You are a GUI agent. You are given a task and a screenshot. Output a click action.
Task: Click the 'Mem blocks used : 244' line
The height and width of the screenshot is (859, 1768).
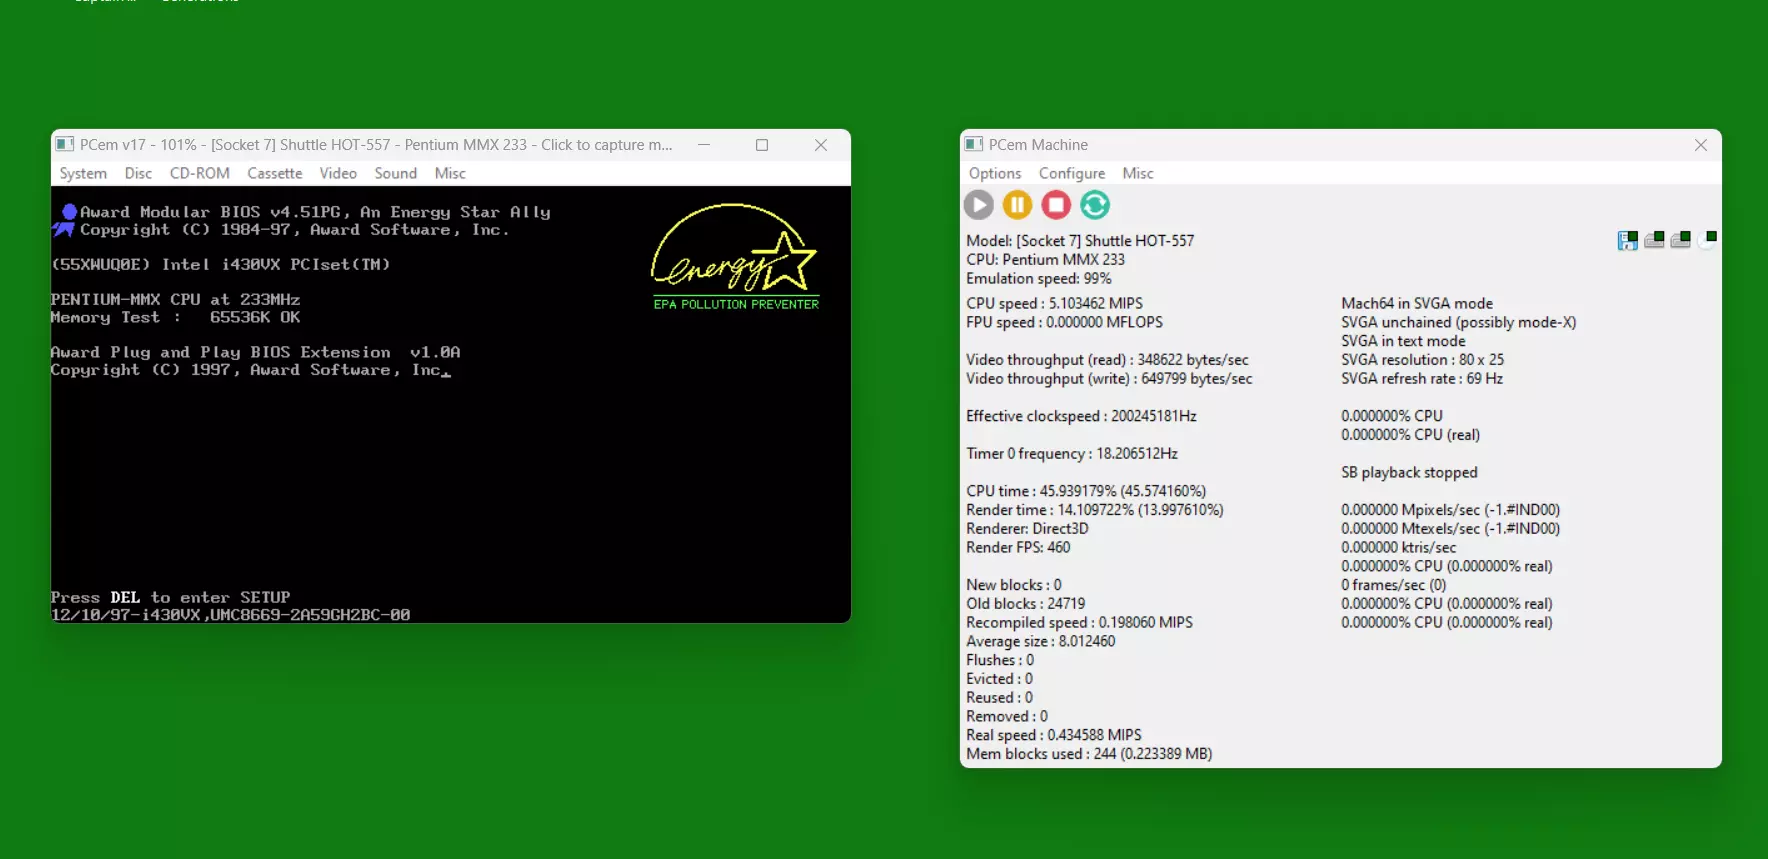(1089, 754)
